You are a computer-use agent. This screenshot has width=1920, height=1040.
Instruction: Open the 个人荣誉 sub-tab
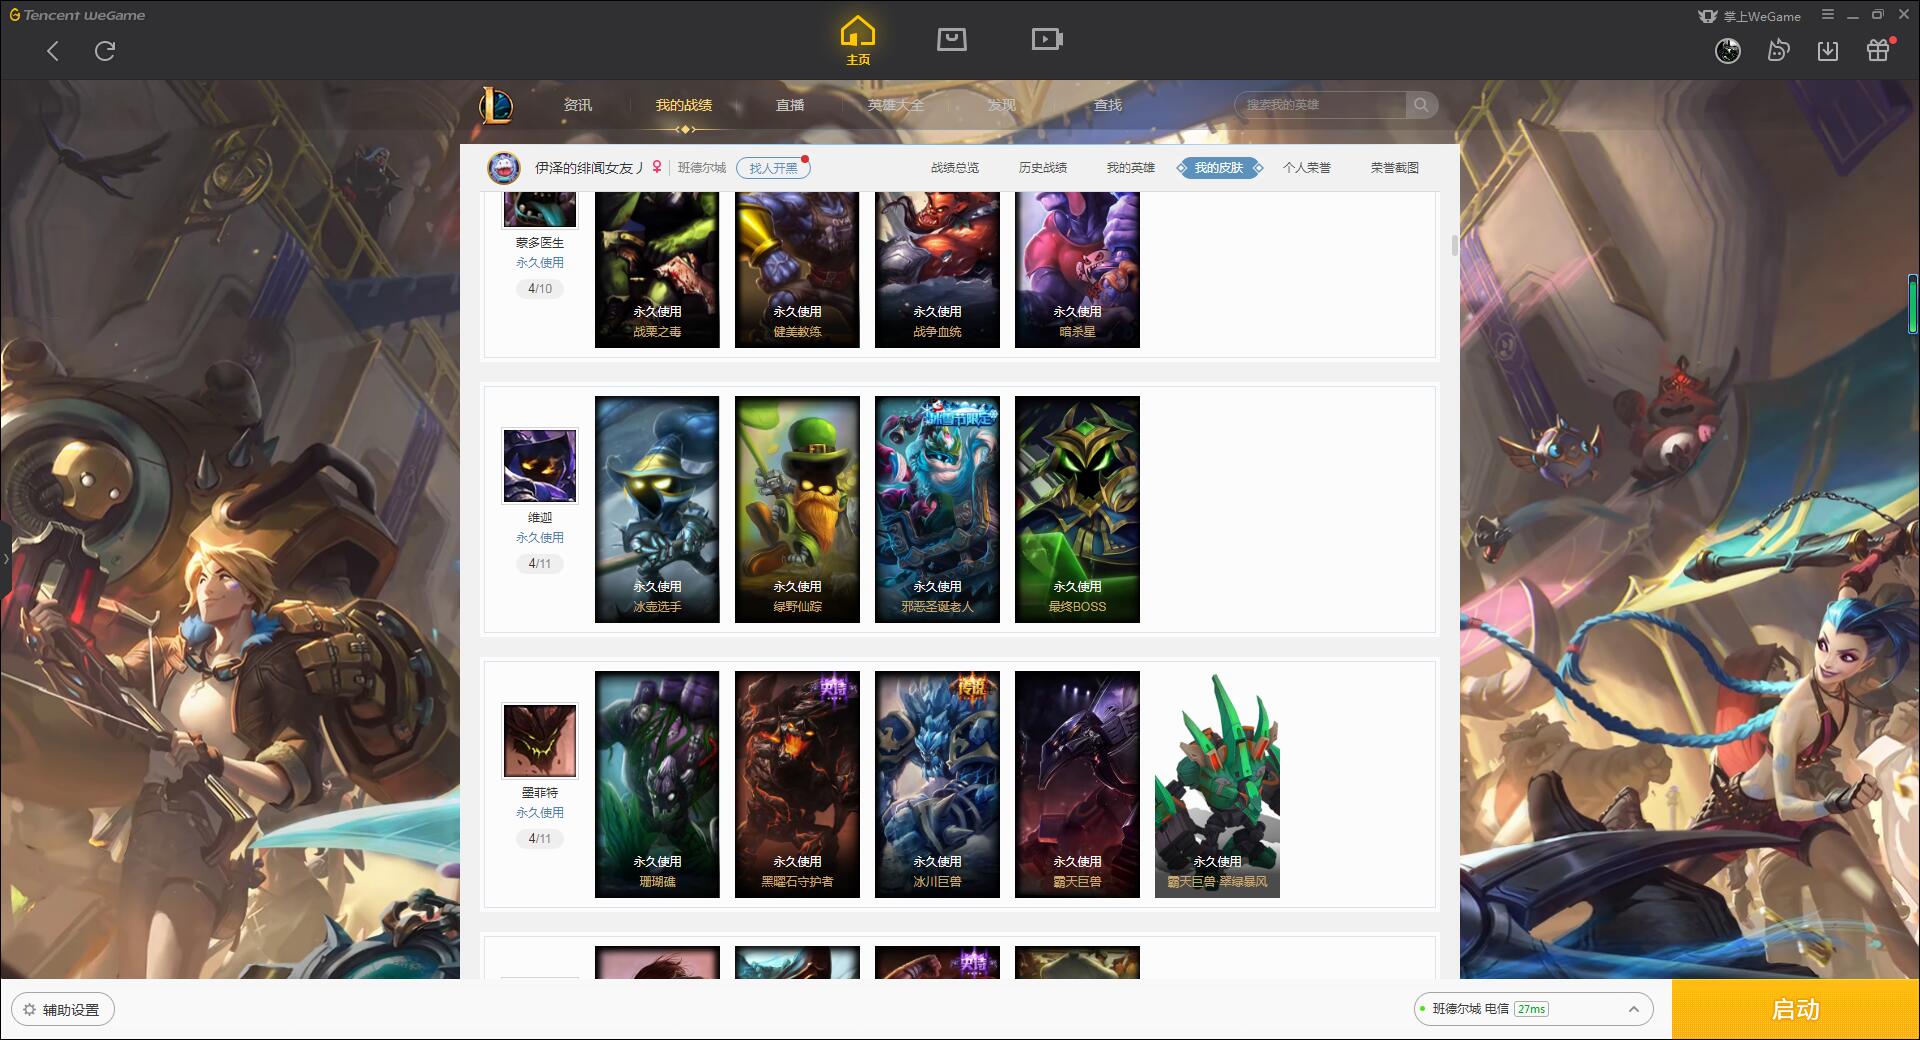click(x=1307, y=168)
